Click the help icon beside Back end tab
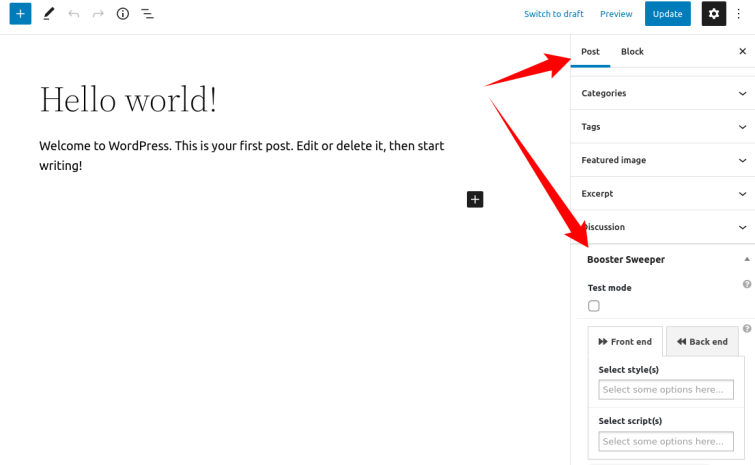Viewport: 755px width, 465px height. tap(747, 329)
